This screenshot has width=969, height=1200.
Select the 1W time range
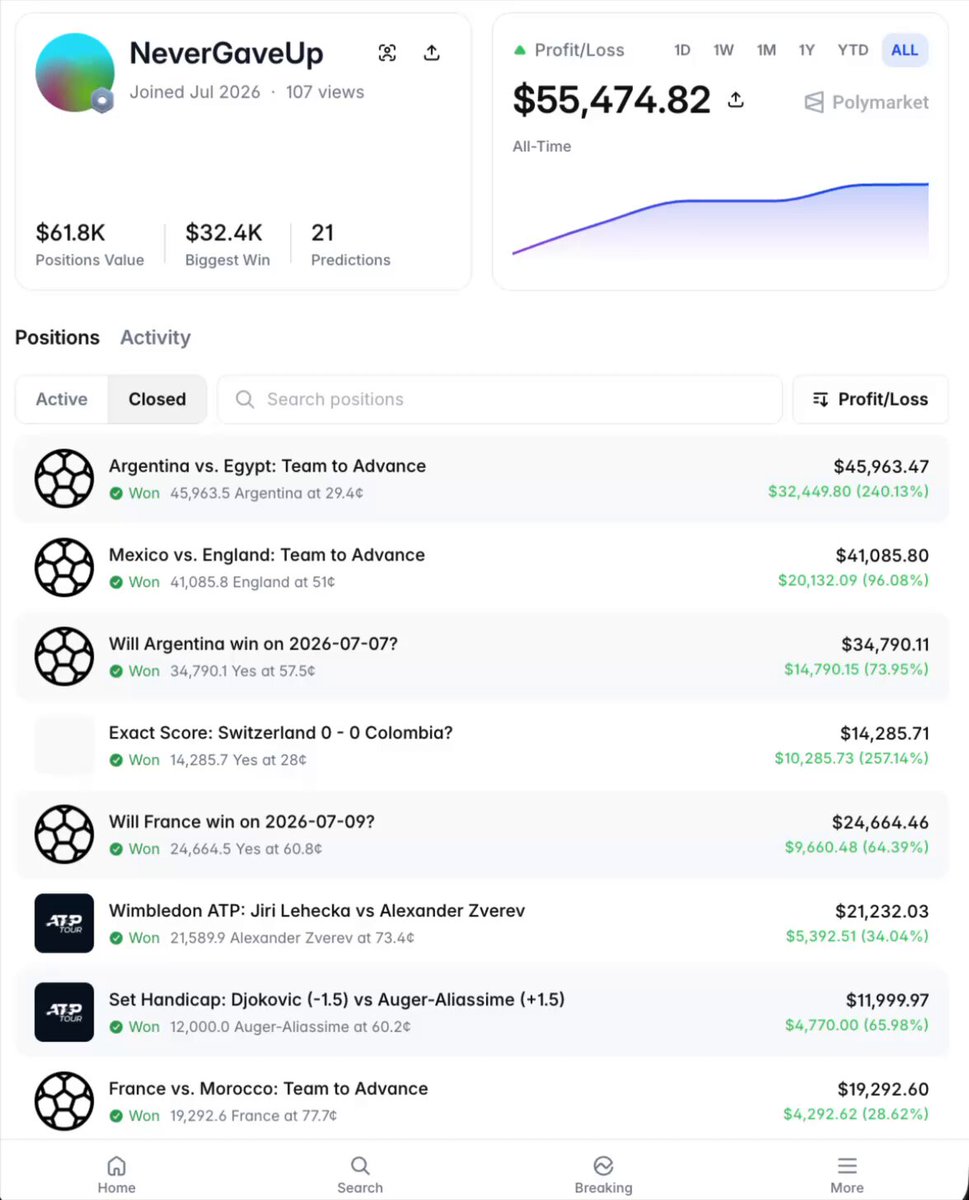[724, 50]
